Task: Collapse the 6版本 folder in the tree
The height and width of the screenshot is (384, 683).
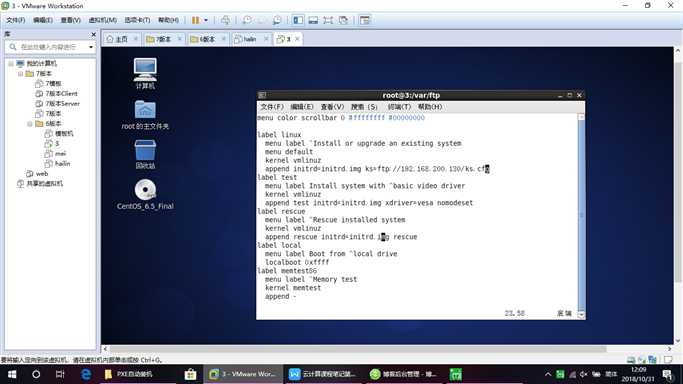Action: (30, 124)
